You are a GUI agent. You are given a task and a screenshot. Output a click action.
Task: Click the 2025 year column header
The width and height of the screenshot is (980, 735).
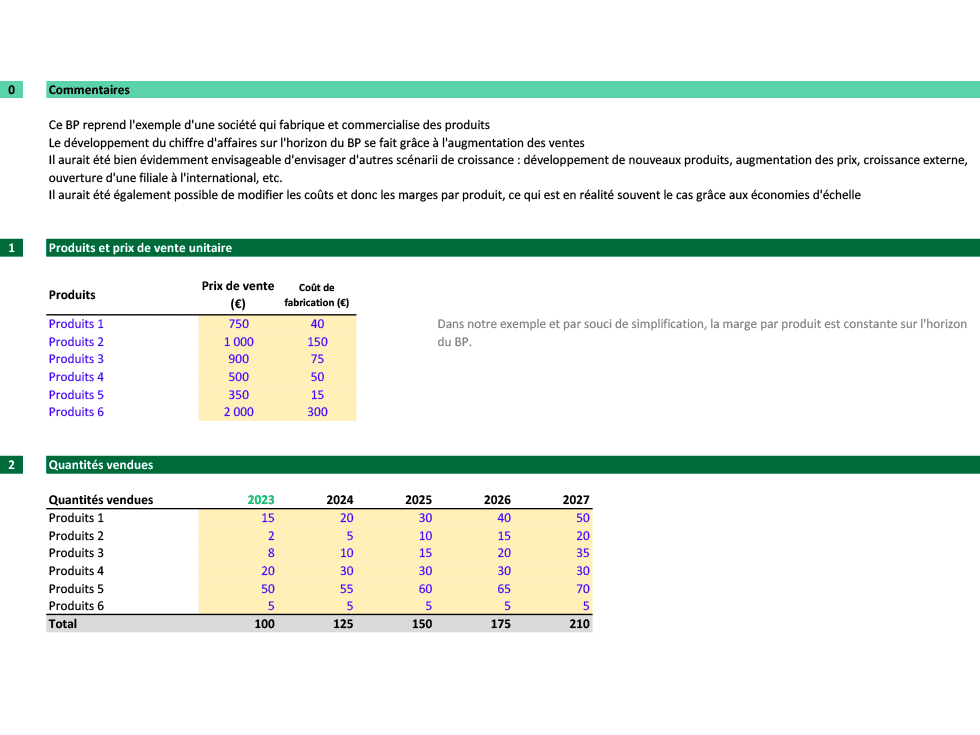pos(418,499)
